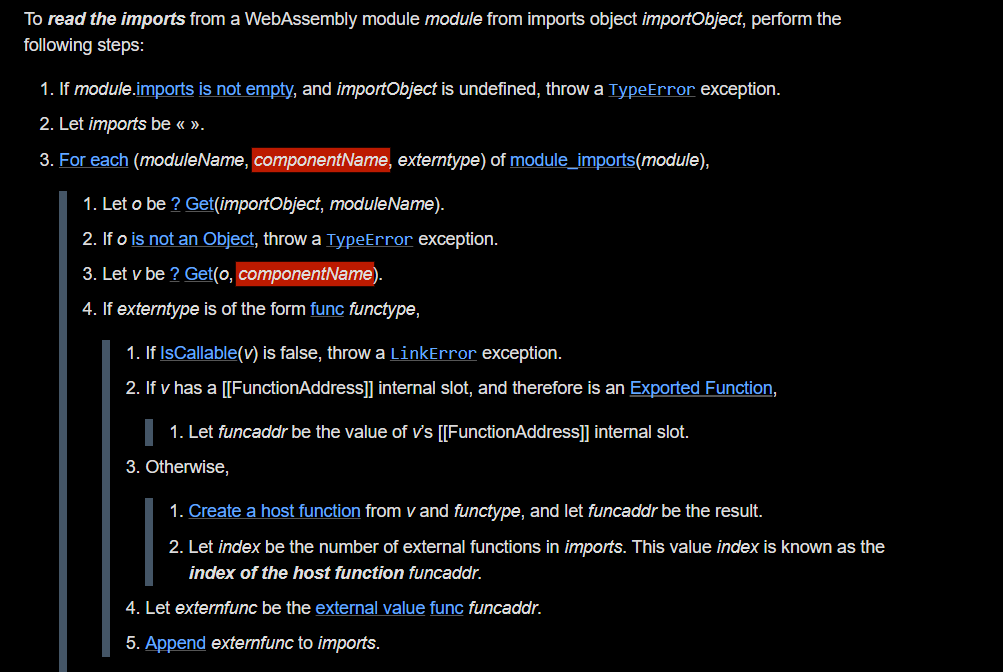
Task: Click Get link before (importObject, moduleName)
Action: (x=199, y=204)
